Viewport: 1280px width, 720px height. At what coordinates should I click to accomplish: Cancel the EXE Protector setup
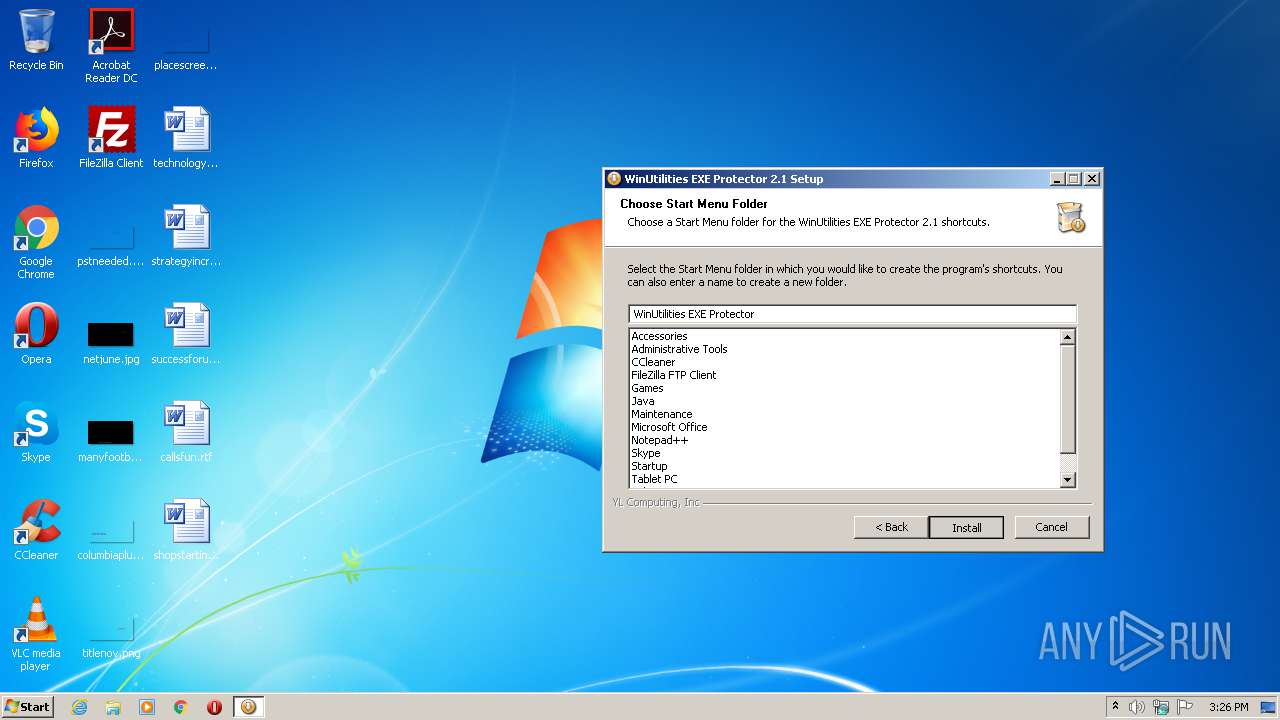(x=1051, y=527)
